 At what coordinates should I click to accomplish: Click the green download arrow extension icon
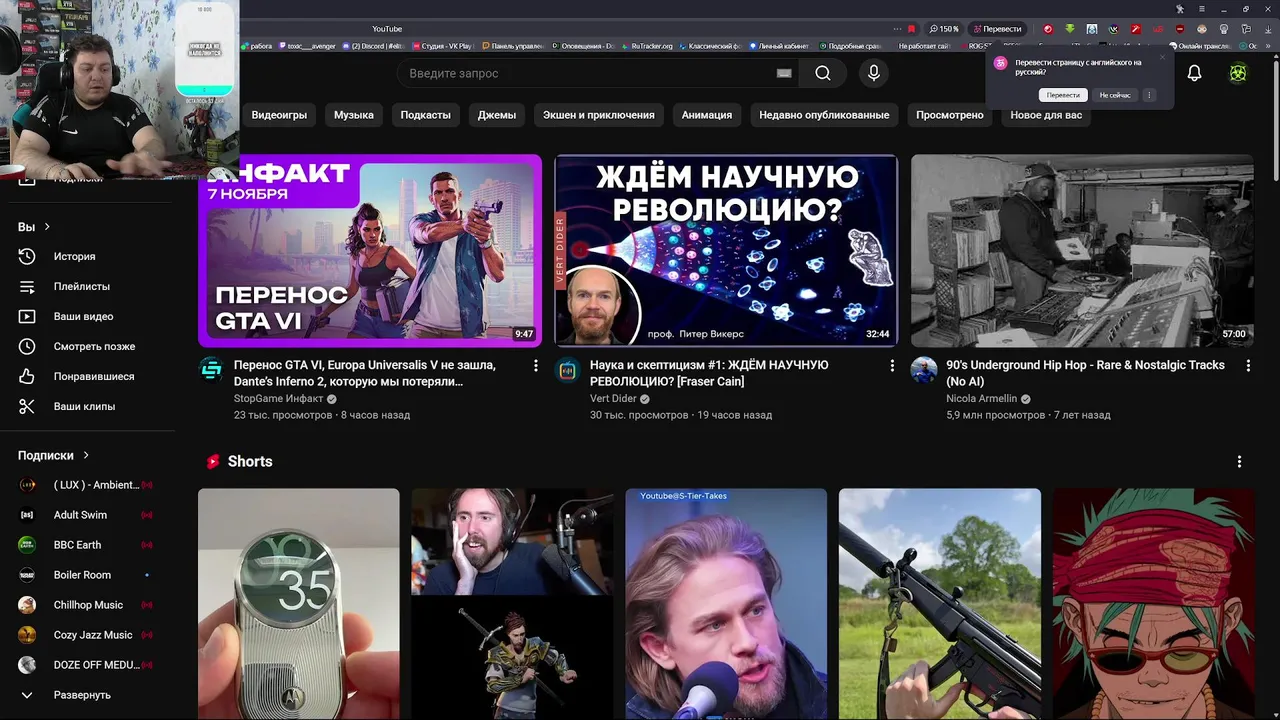coord(1070,29)
